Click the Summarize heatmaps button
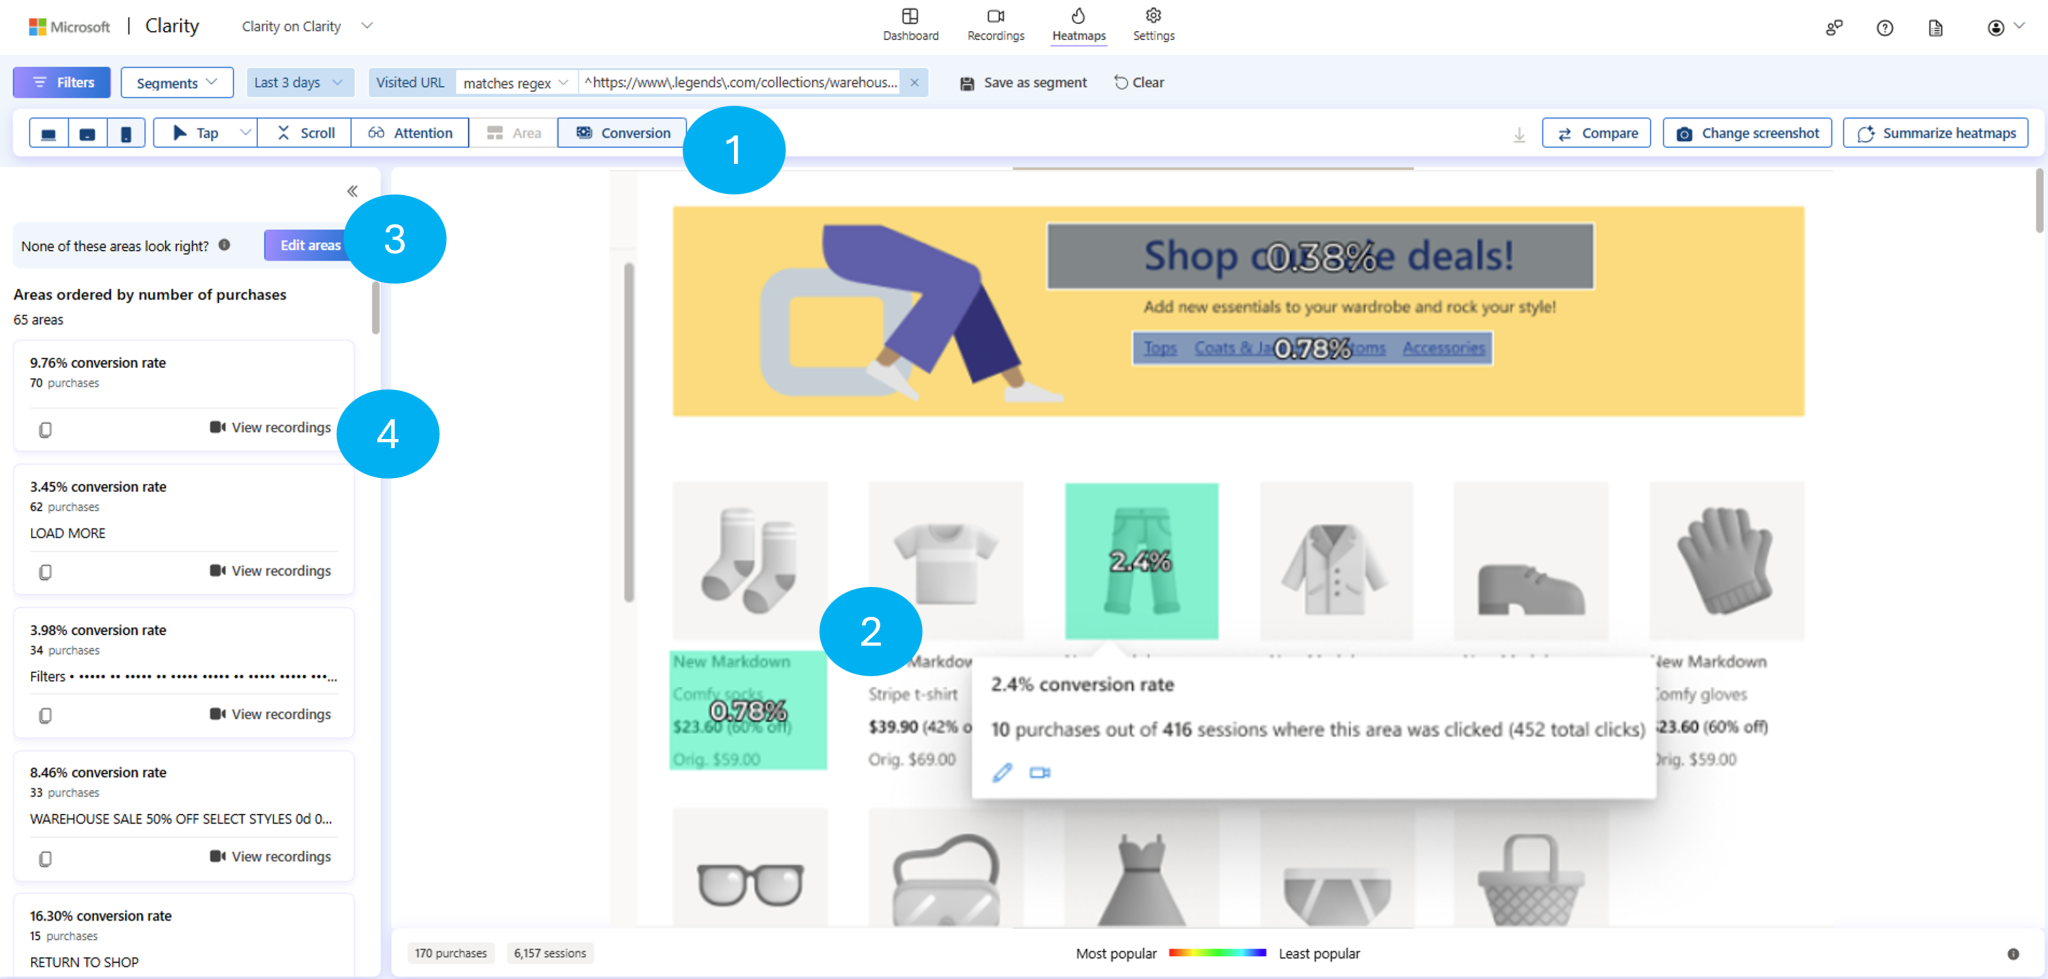The height and width of the screenshot is (979, 2048). click(1934, 132)
